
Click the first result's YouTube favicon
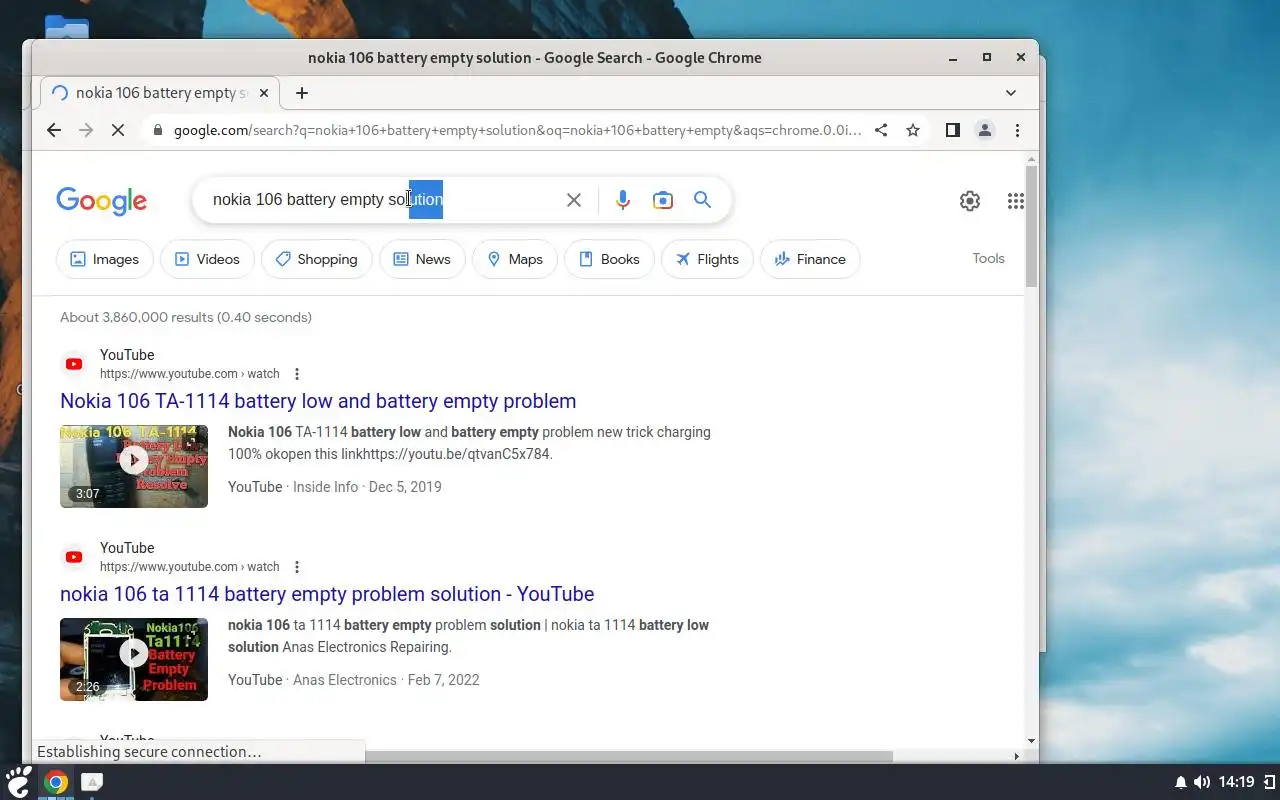coord(74,364)
